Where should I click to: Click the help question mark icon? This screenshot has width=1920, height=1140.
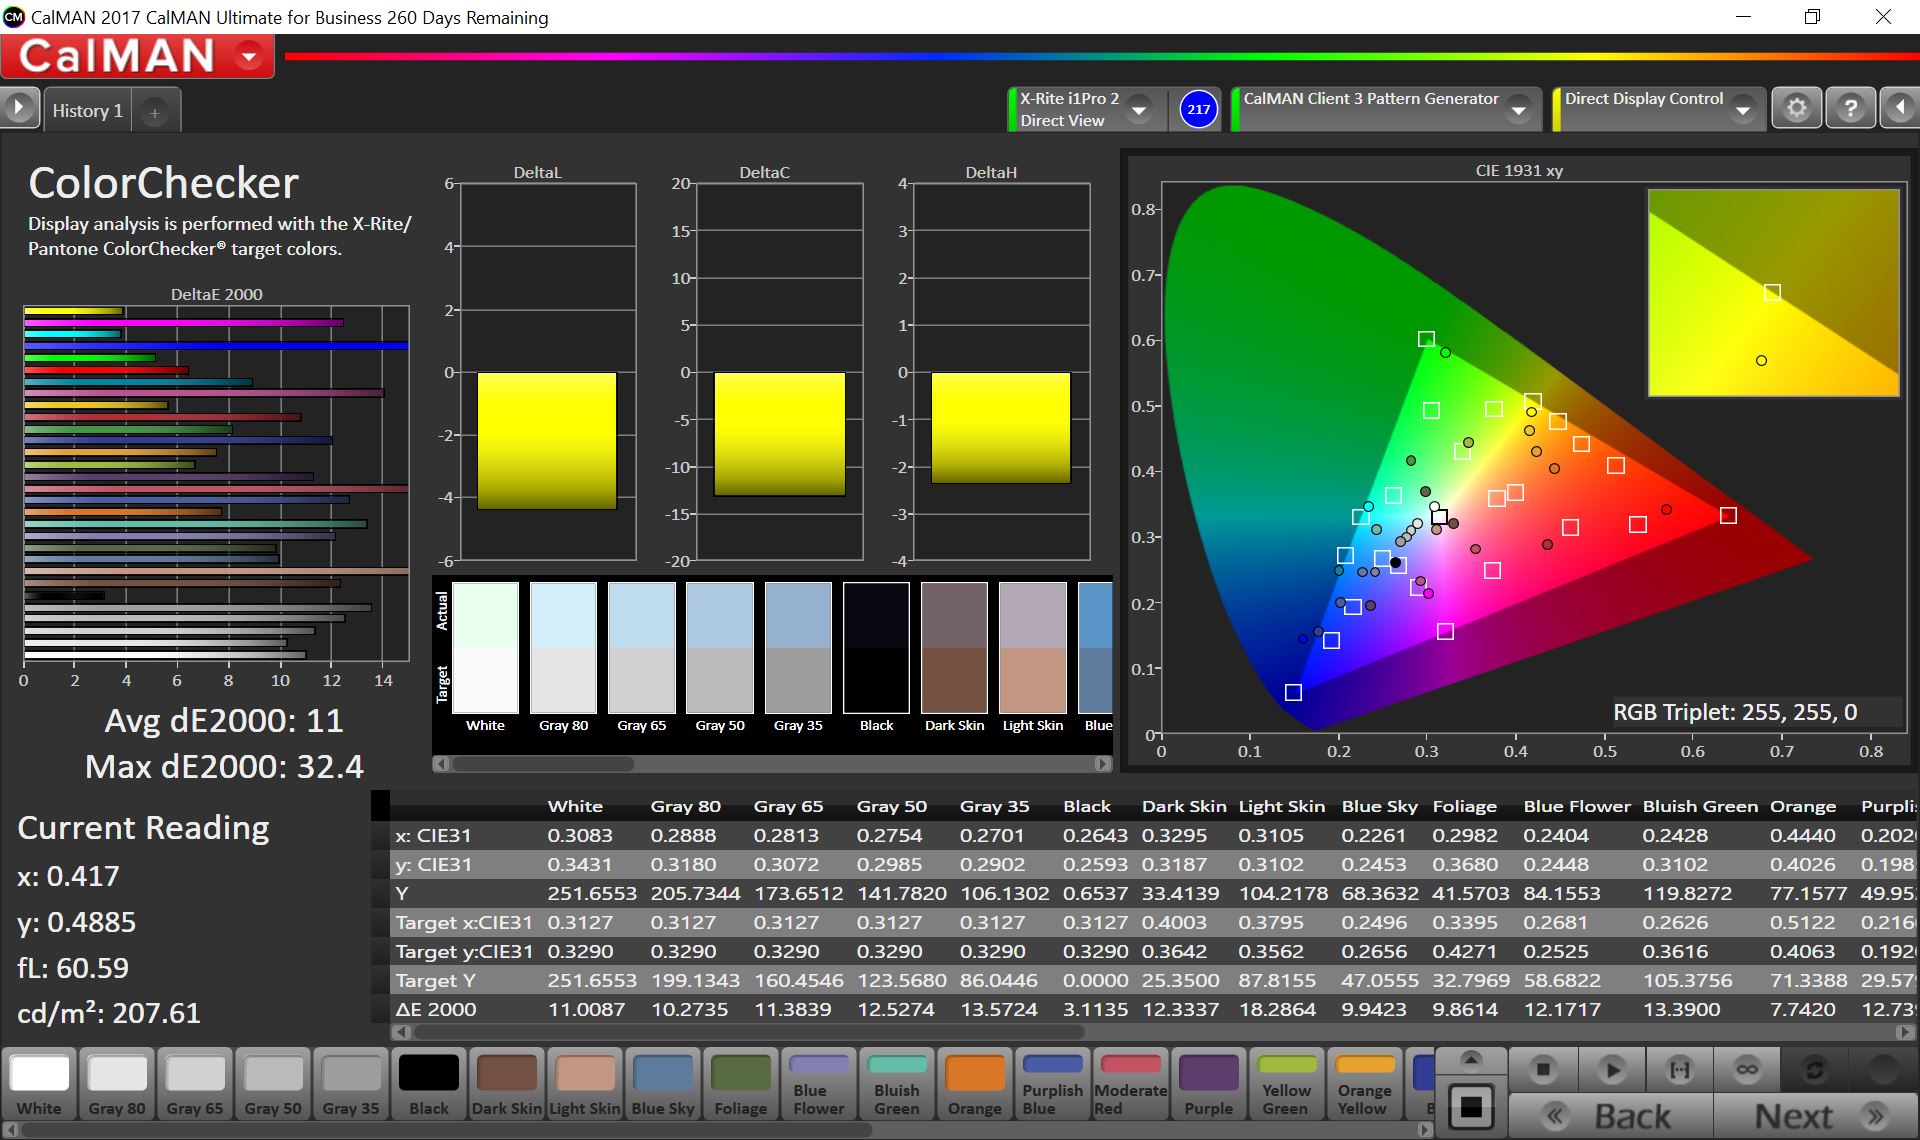click(1850, 108)
